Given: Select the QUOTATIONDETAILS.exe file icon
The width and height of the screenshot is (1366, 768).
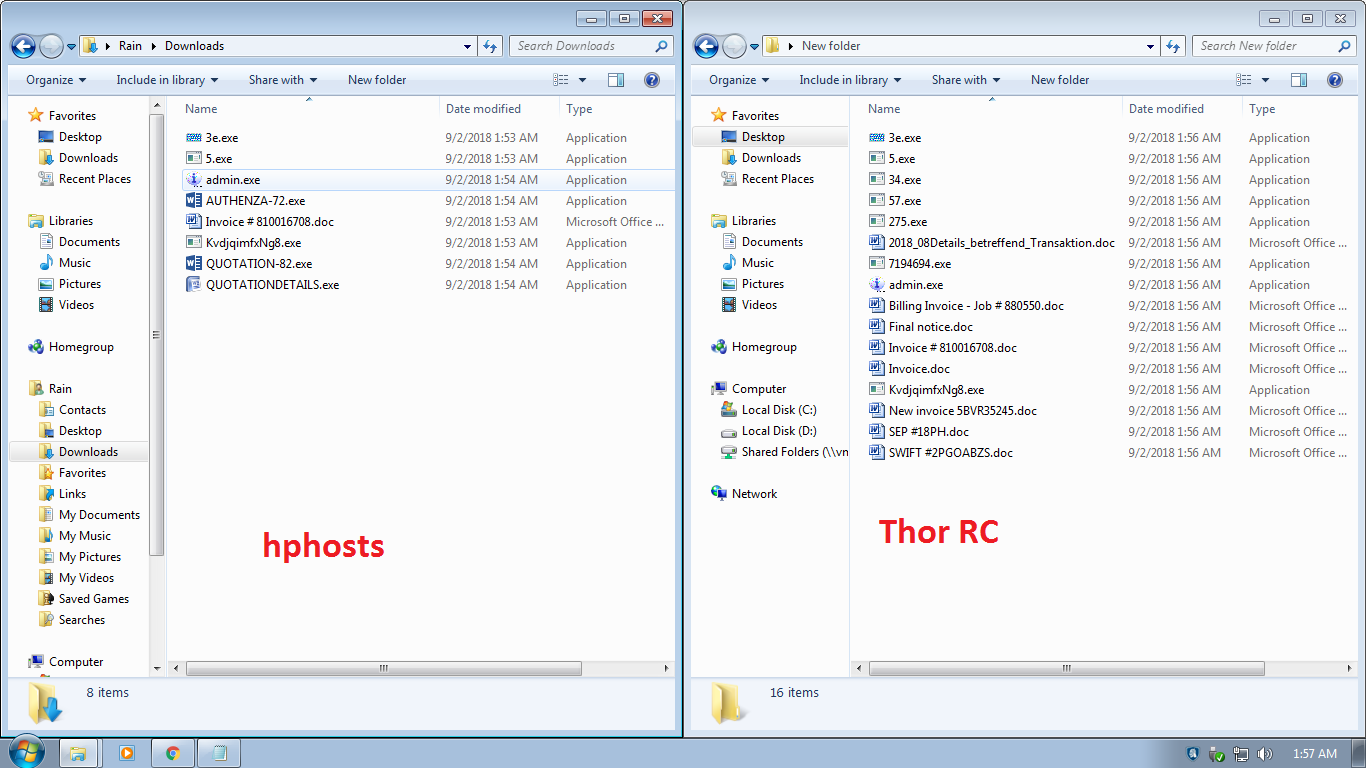Looking at the screenshot, I should click(194, 285).
